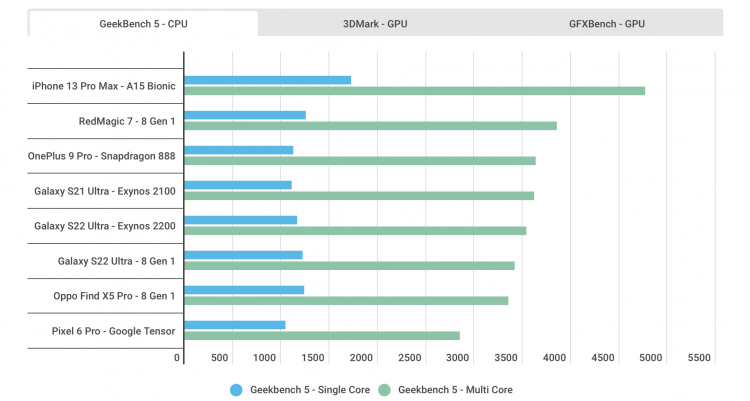
Task: Click the iPhone 13 Pro Max multi core bar
Action: pos(415,91)
